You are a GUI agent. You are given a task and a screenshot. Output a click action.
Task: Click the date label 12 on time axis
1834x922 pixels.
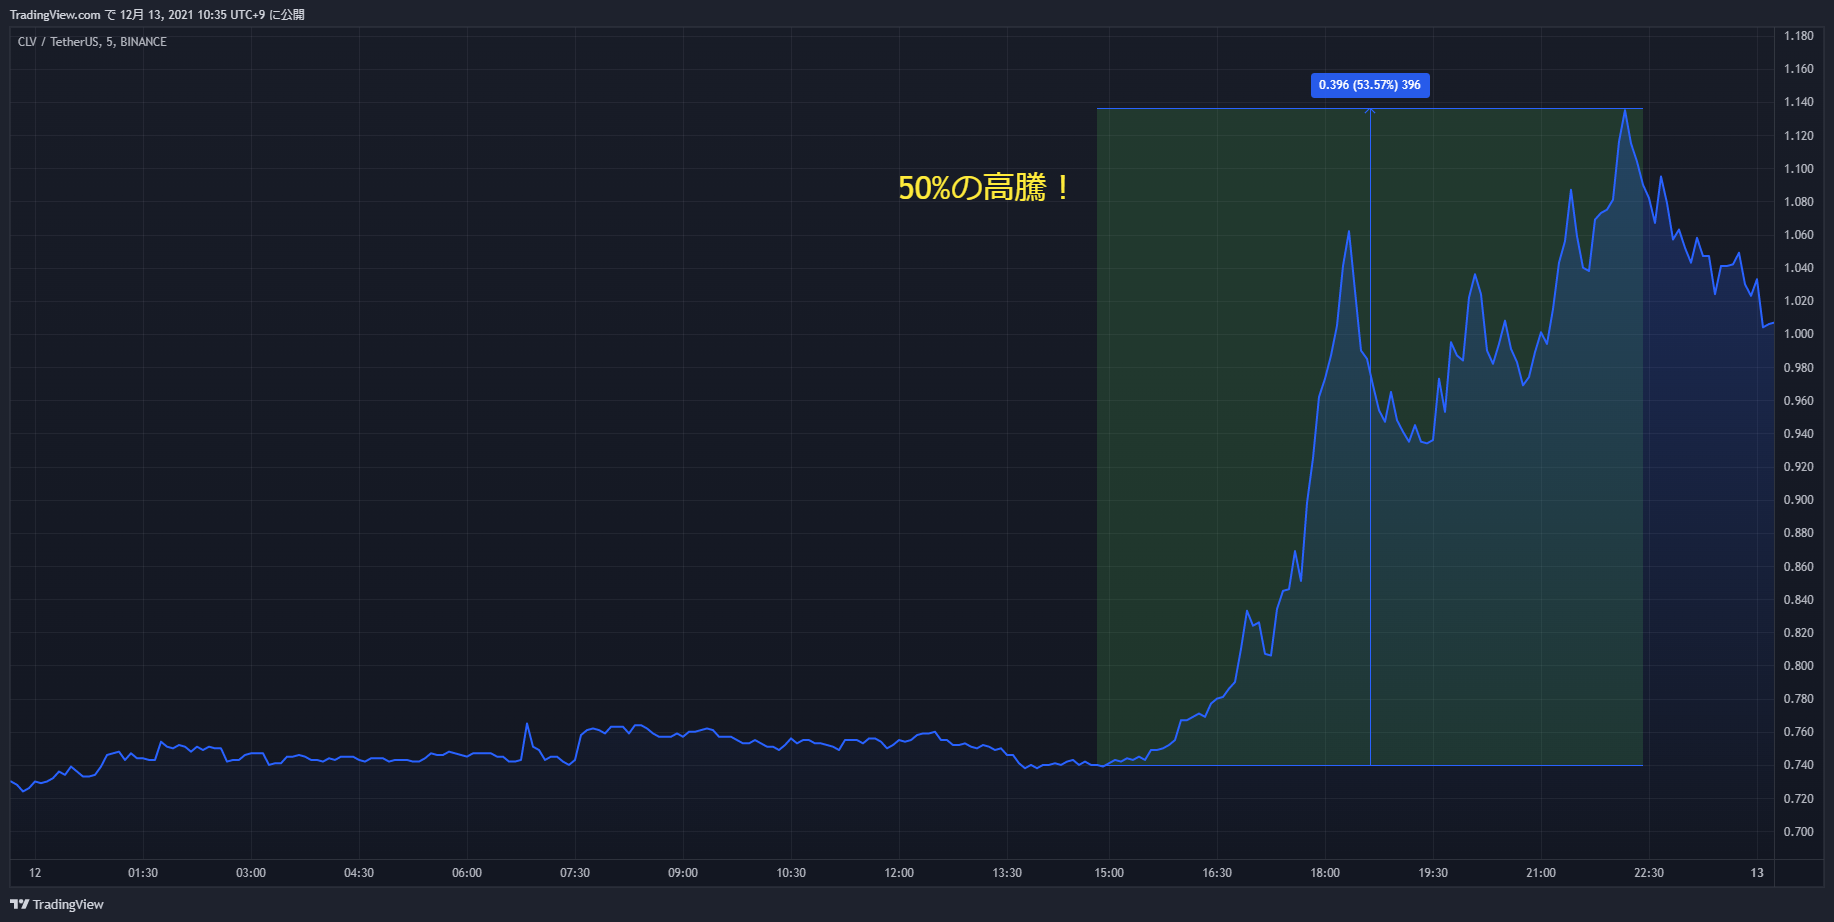coord(35,873)
